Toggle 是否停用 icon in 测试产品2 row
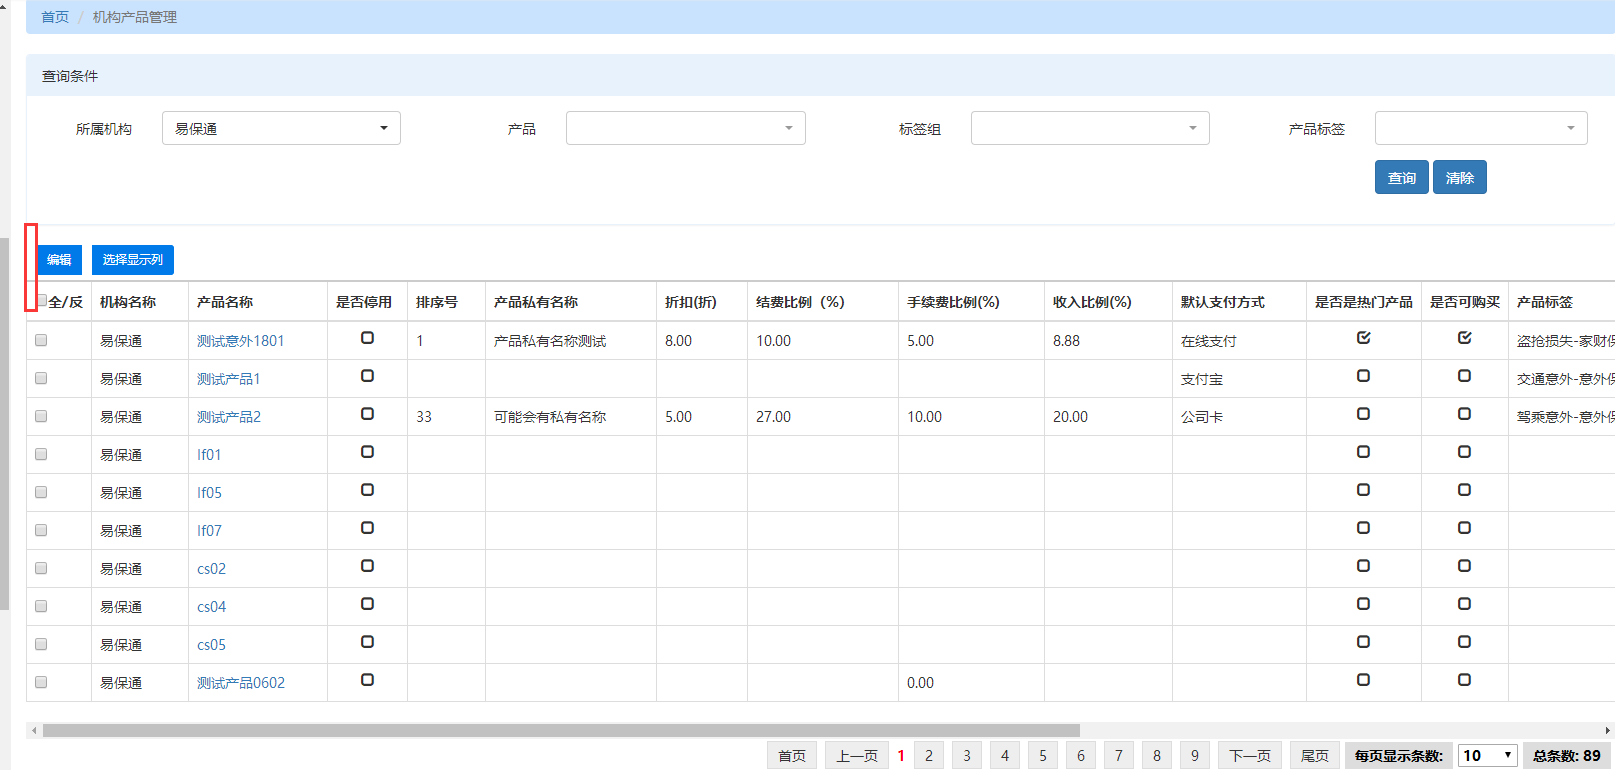The width and height of the screenshot is (1615, 770). click(367, 414)
